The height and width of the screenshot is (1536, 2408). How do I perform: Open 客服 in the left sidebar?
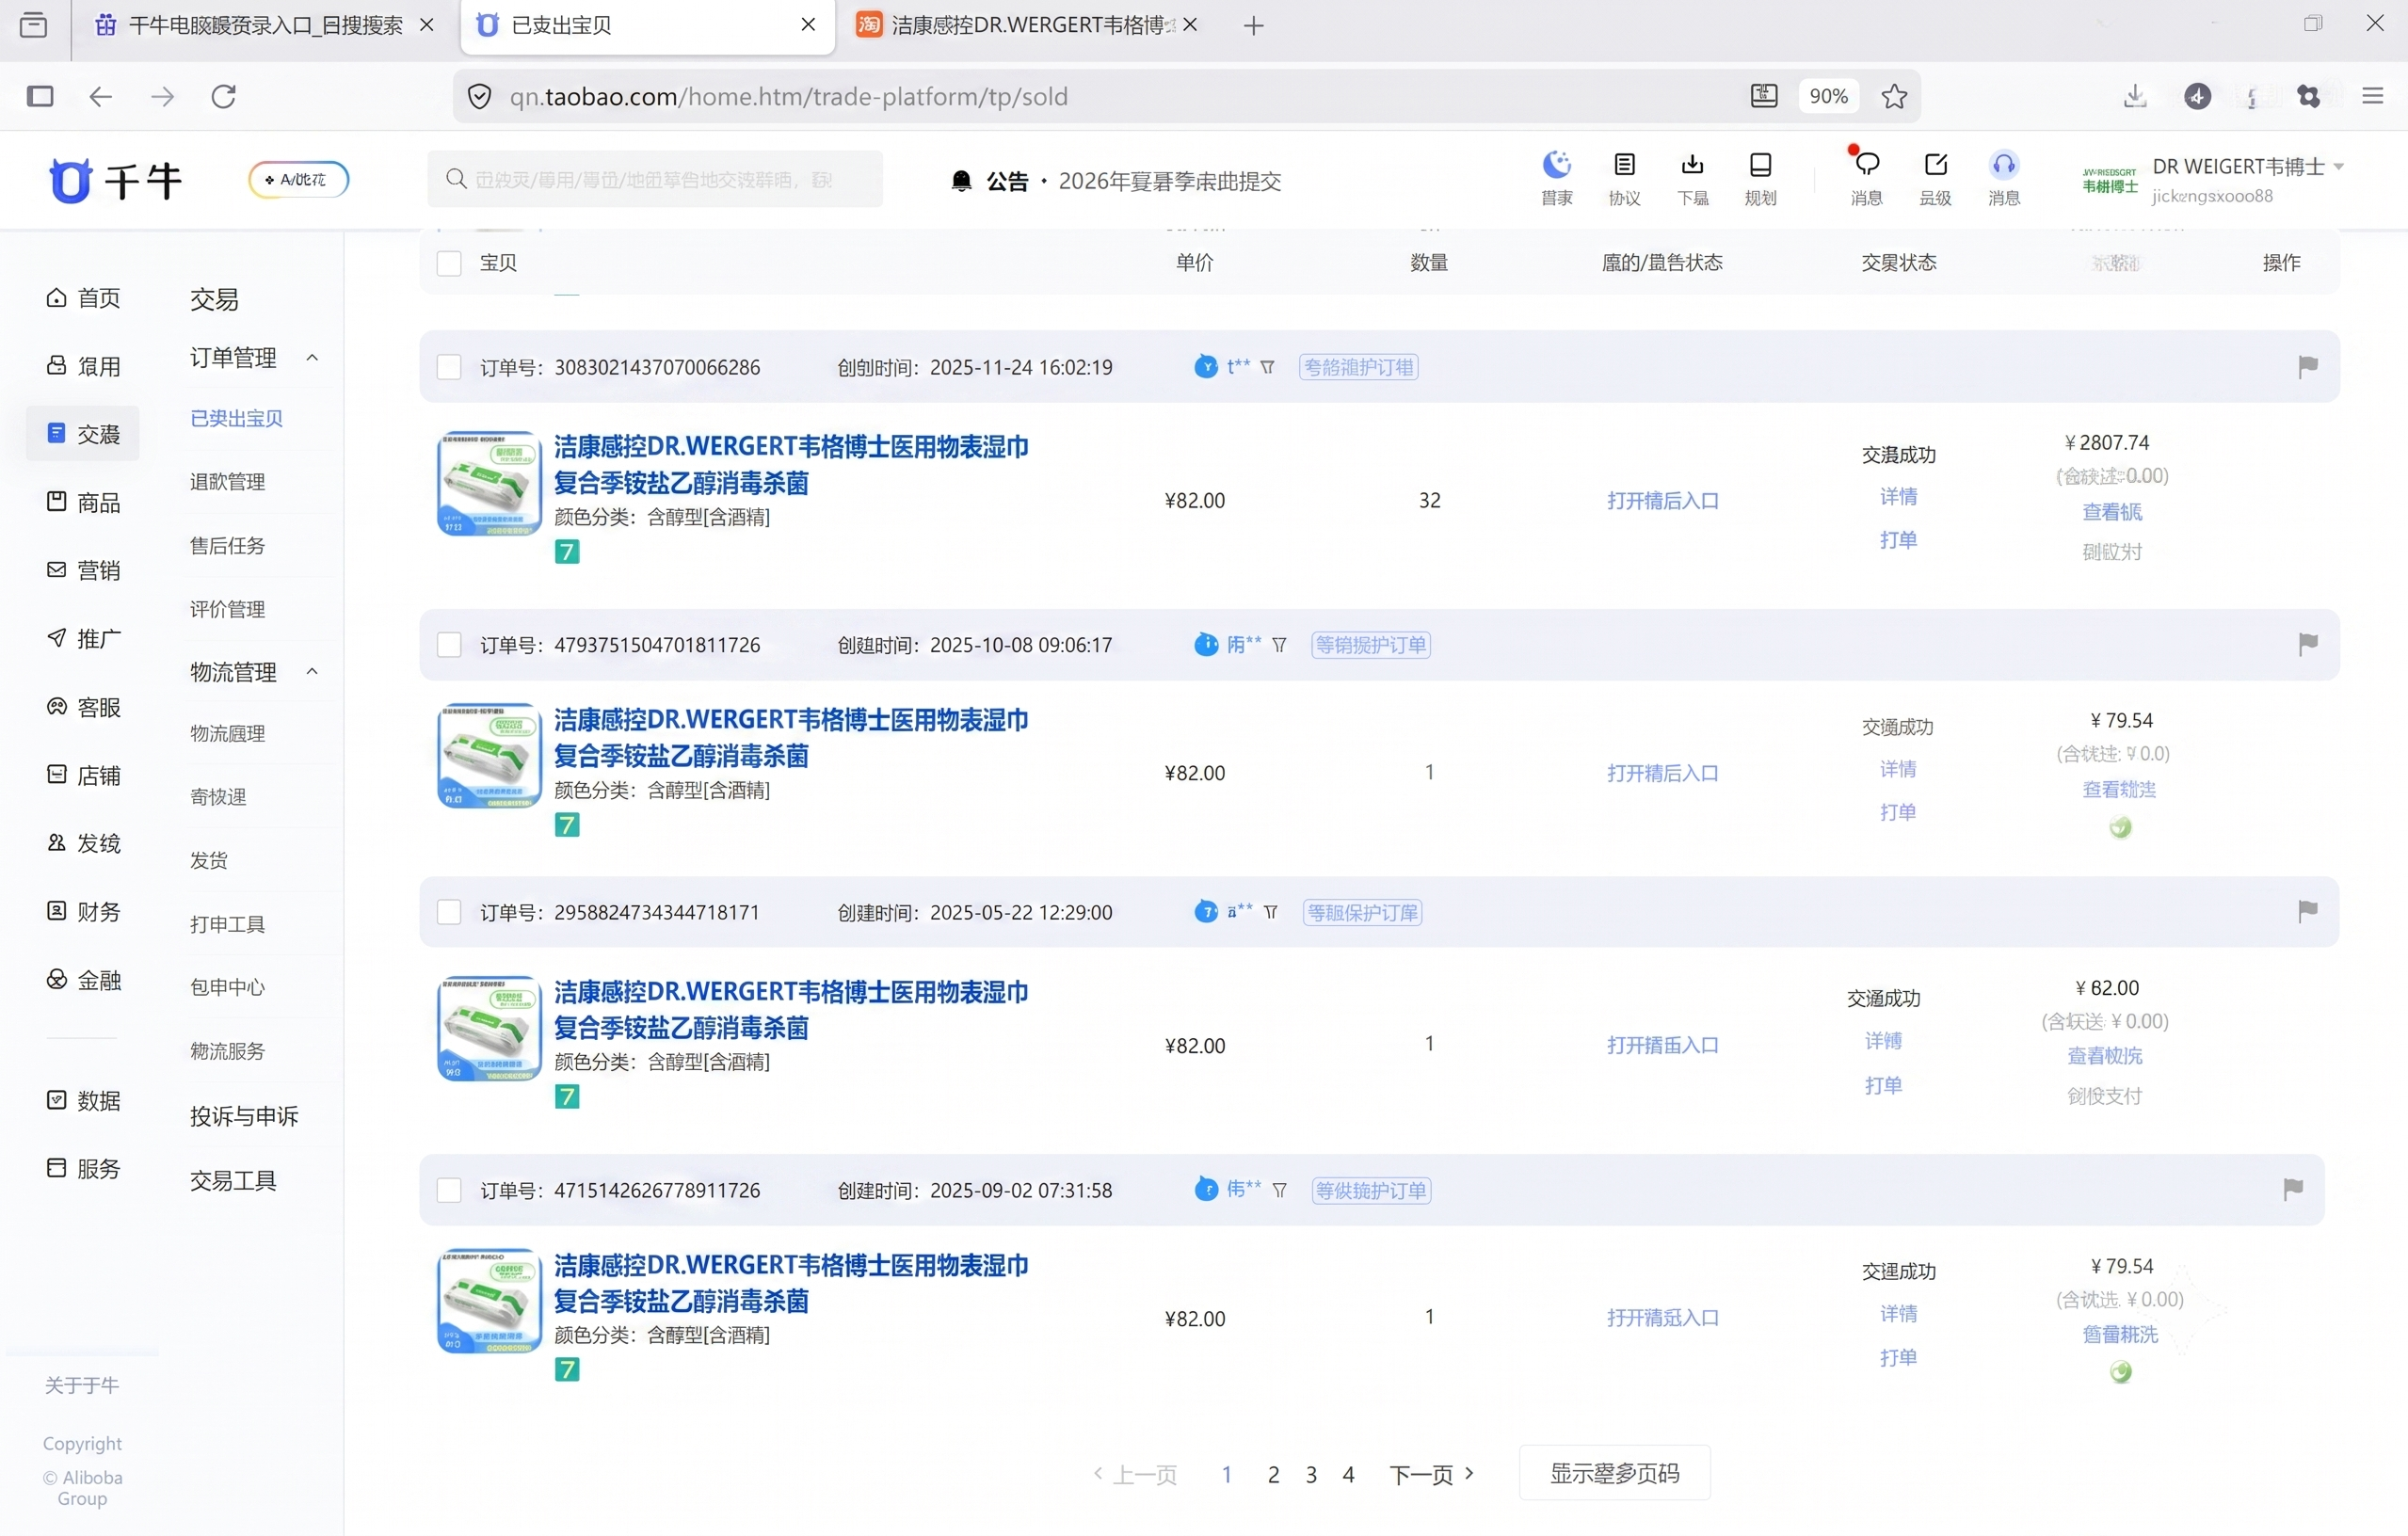pos(84,707)
